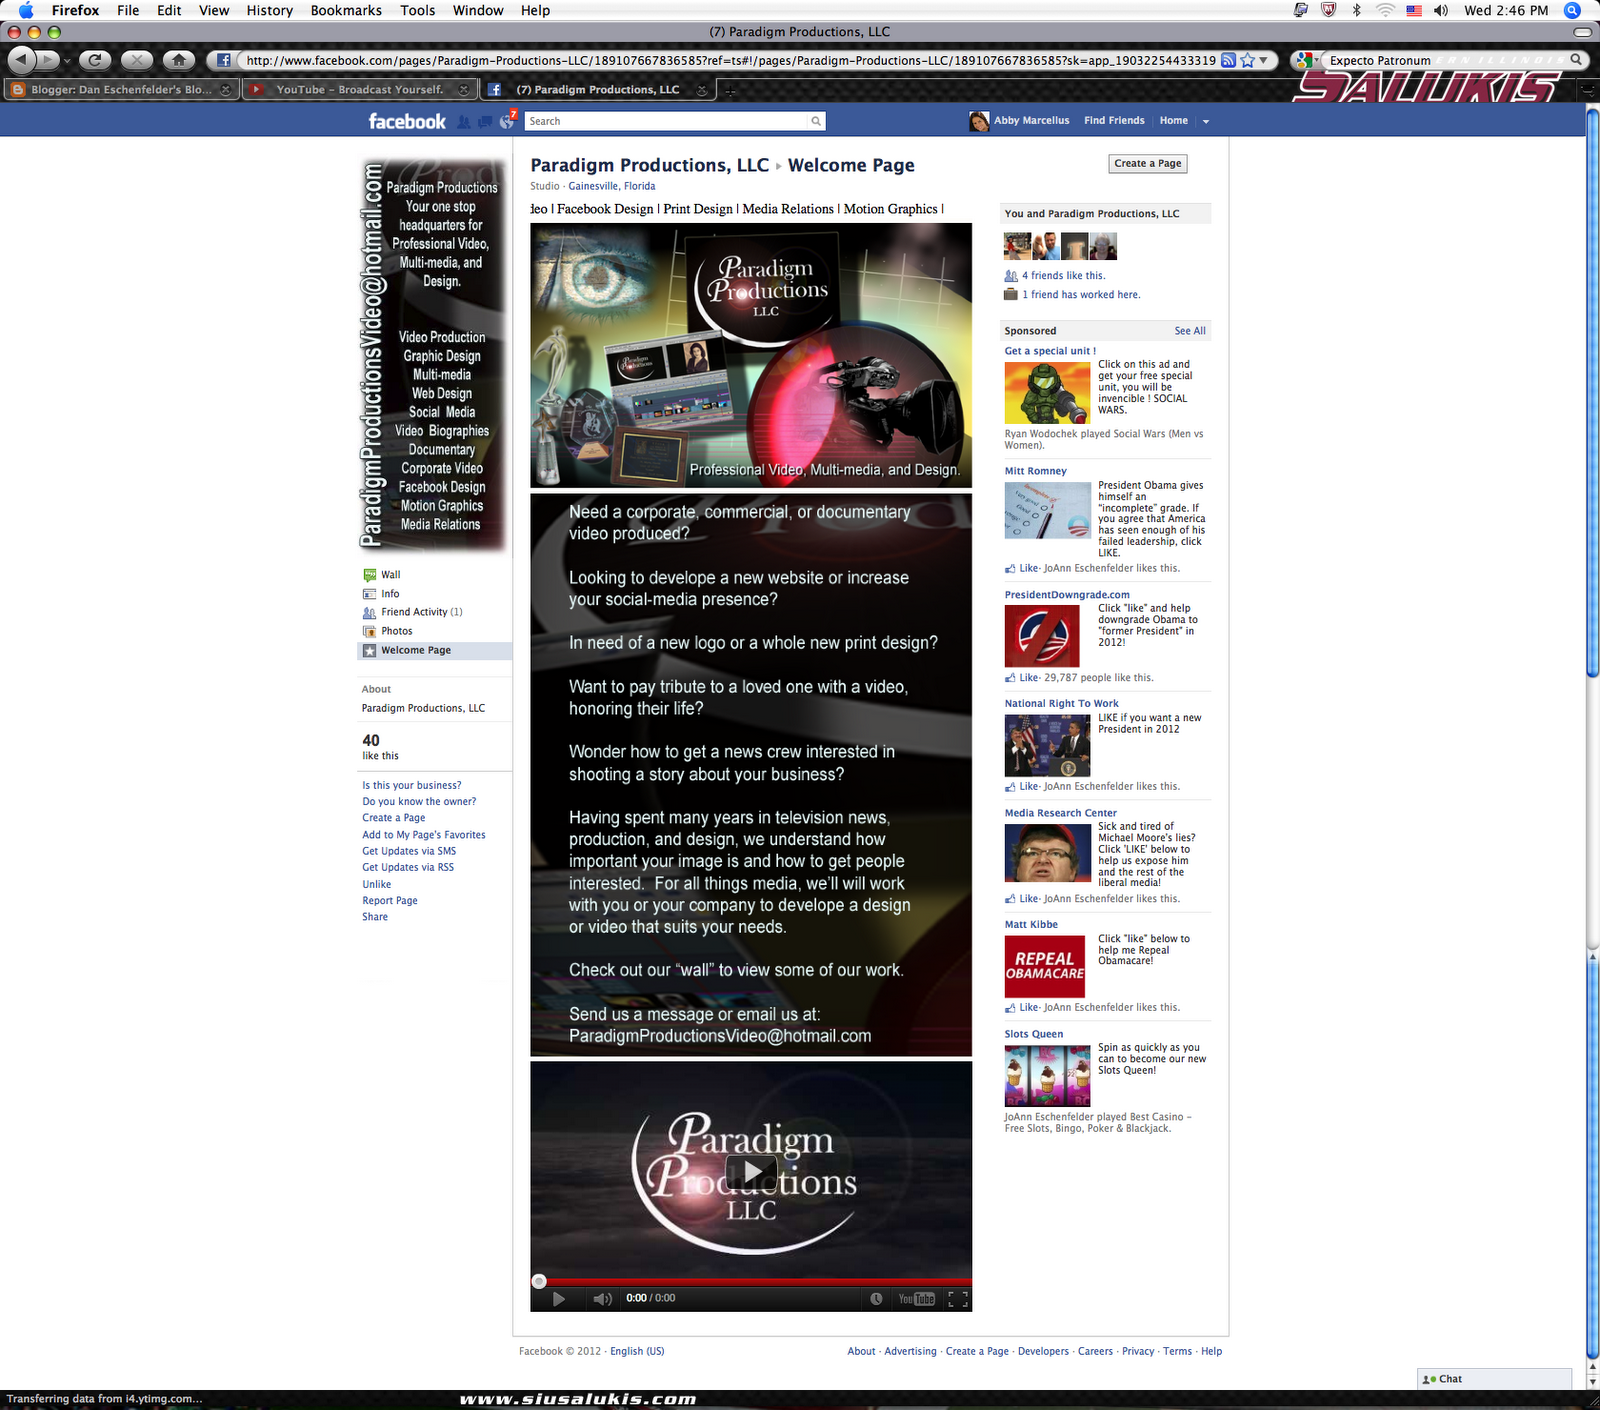The height and width of the screenshot is (1410, 1600).
Task: Enter fullscreen on the video player
Action: coord(958,1299)
